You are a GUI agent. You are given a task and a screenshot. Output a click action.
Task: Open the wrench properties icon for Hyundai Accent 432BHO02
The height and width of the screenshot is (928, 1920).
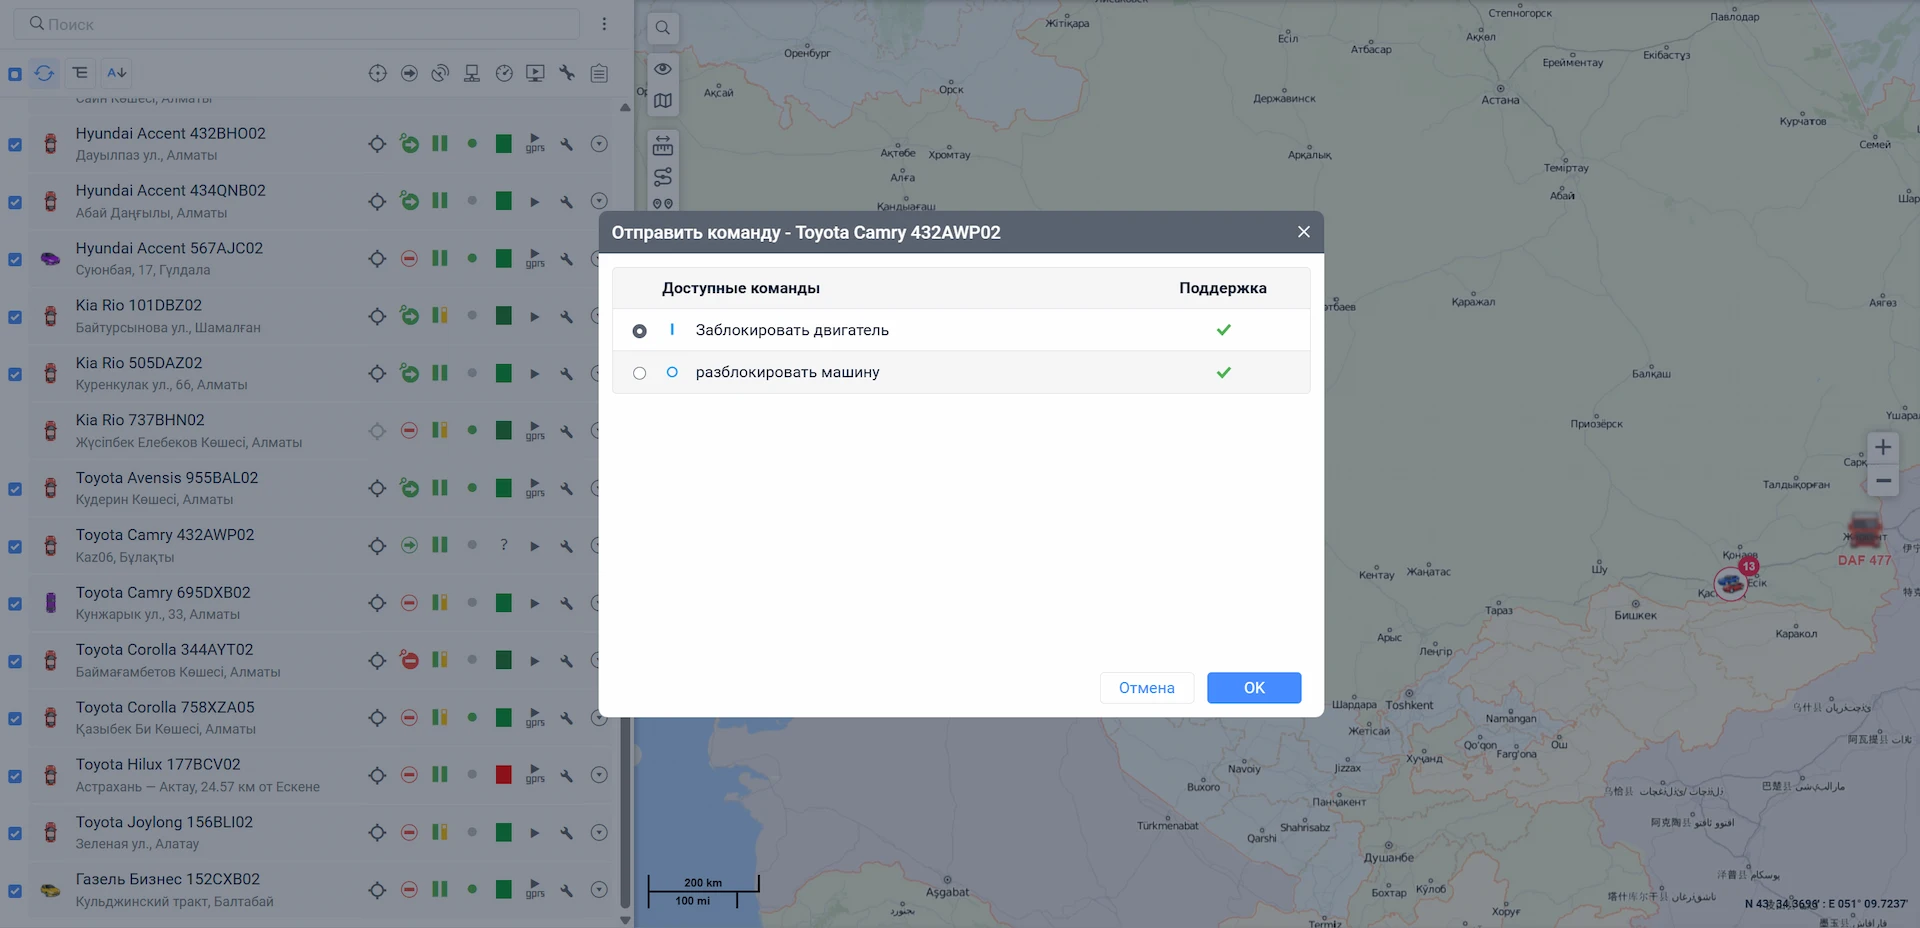pyautogui.click(x=567, y=144)
